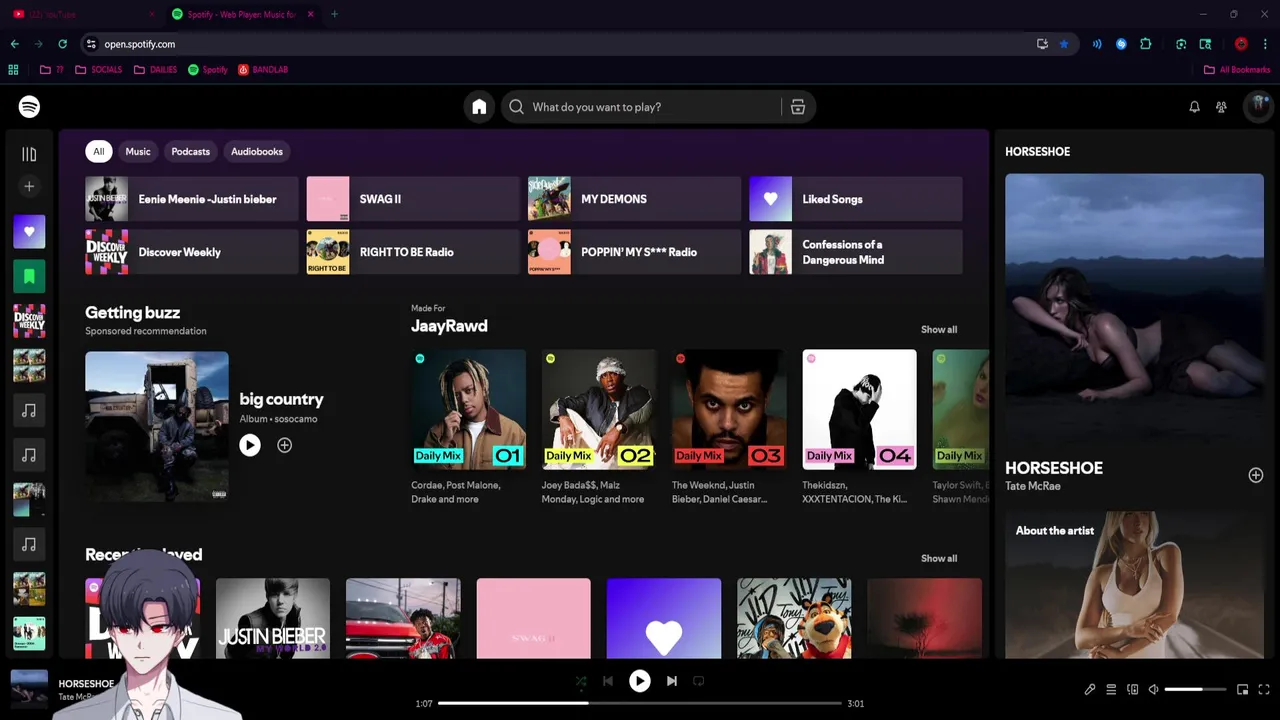Skip to next track
This screenshot has width=1280, height=720.
(x=672, y=681)
